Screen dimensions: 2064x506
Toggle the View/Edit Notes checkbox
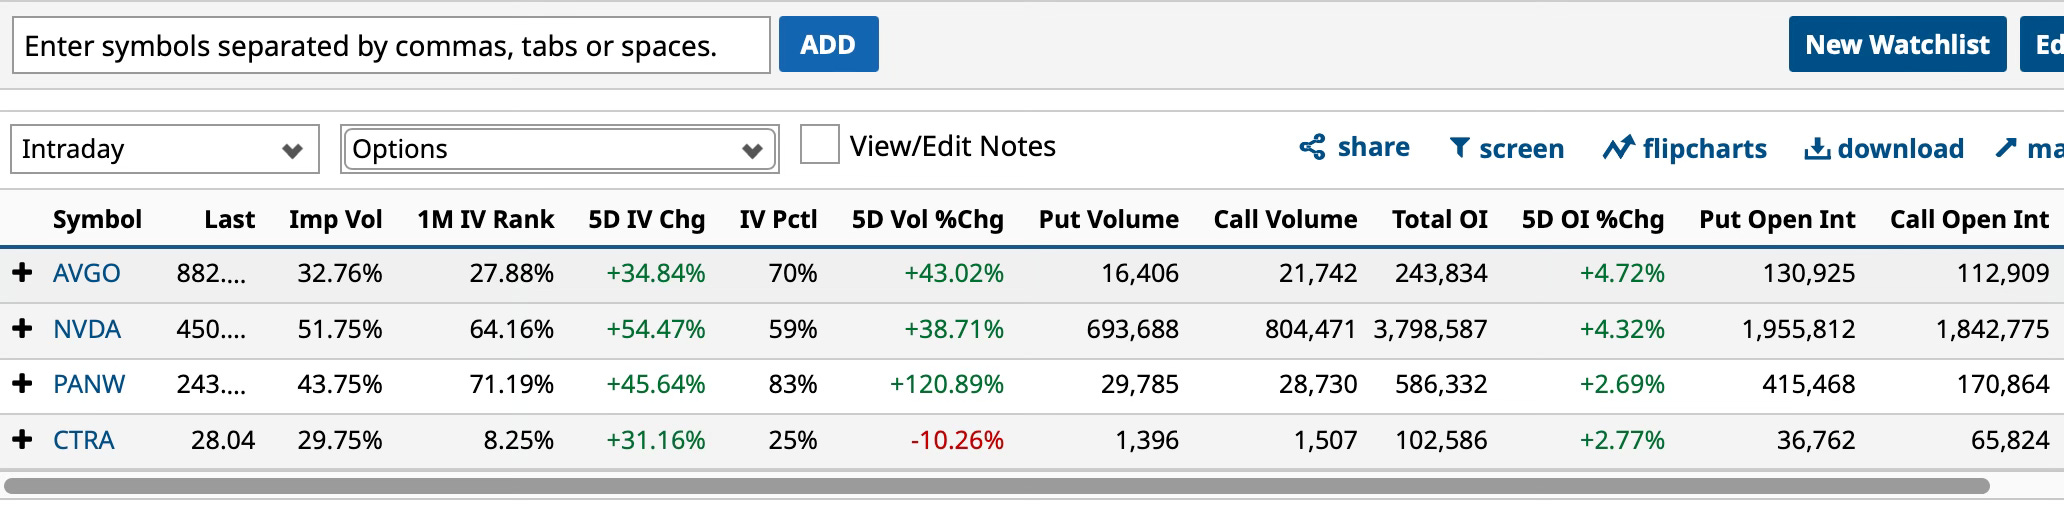pos(819,145)
